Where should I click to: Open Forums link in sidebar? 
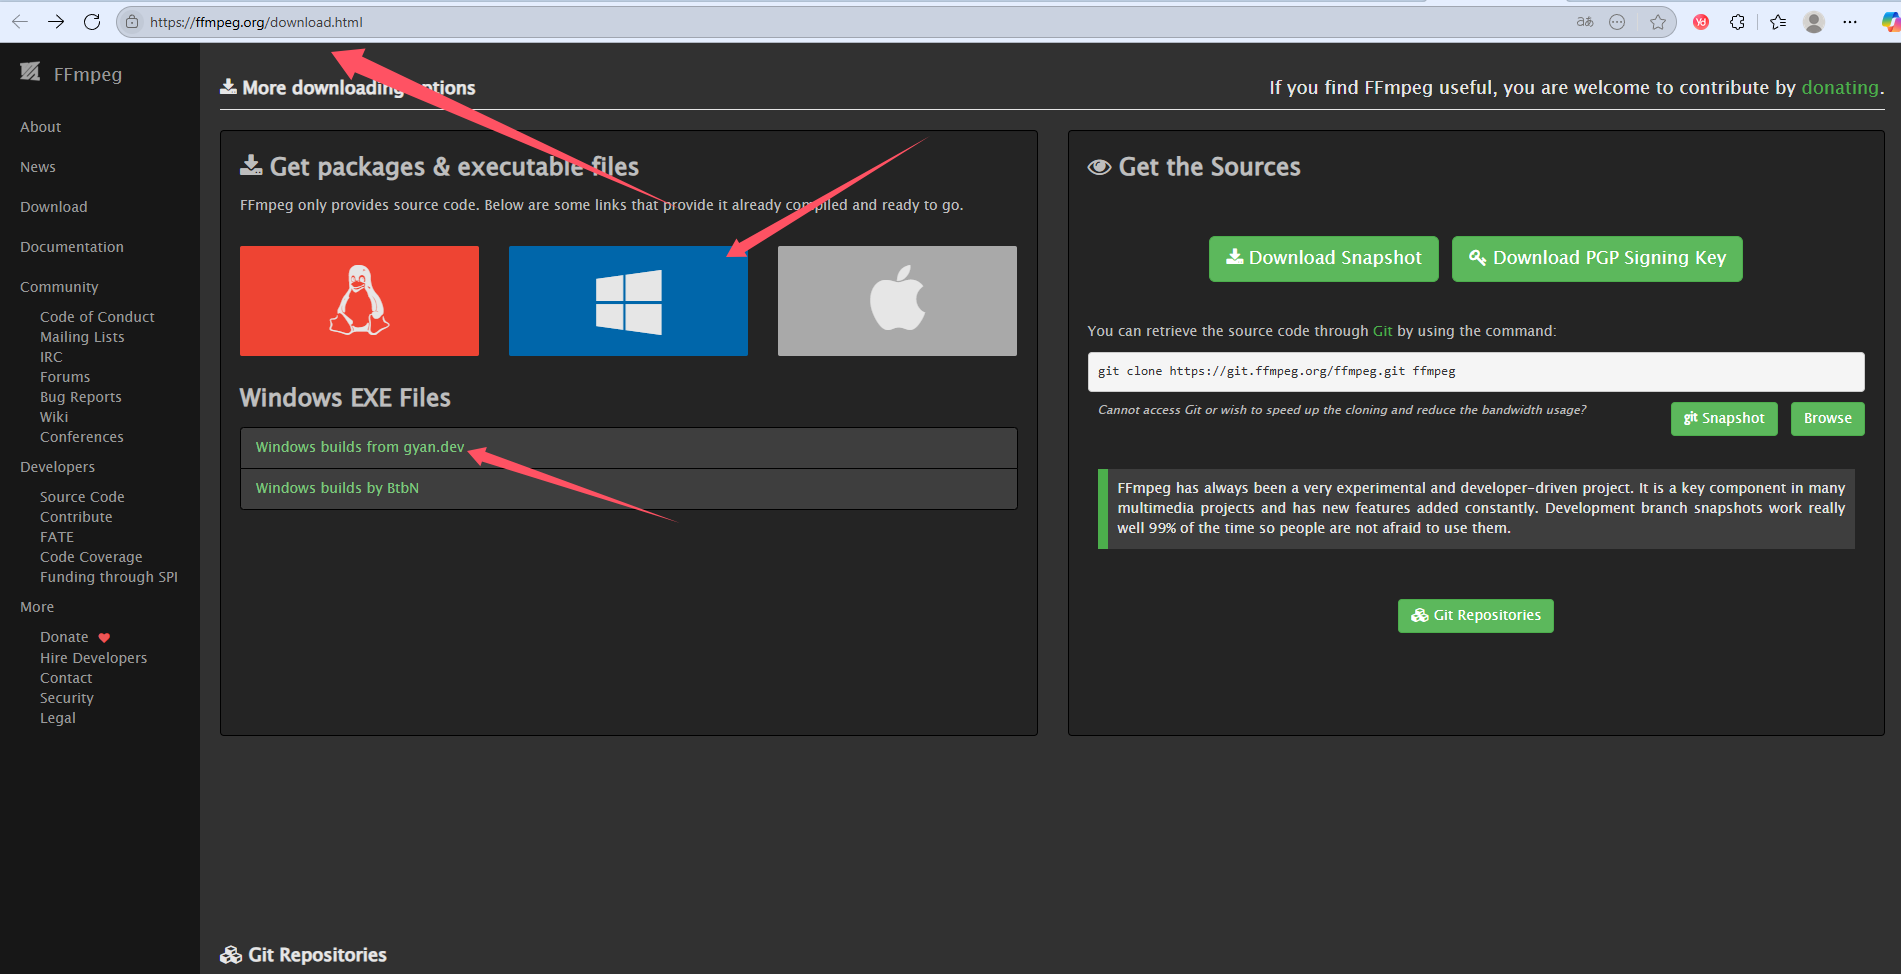pyautogui.click(x=65, y=377)
